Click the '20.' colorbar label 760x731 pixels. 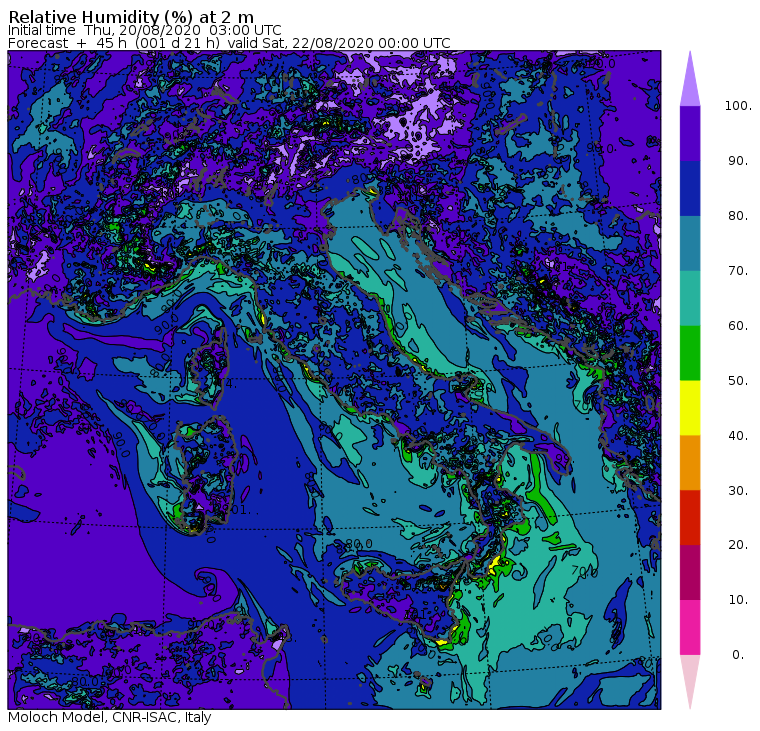coord(738,545)
